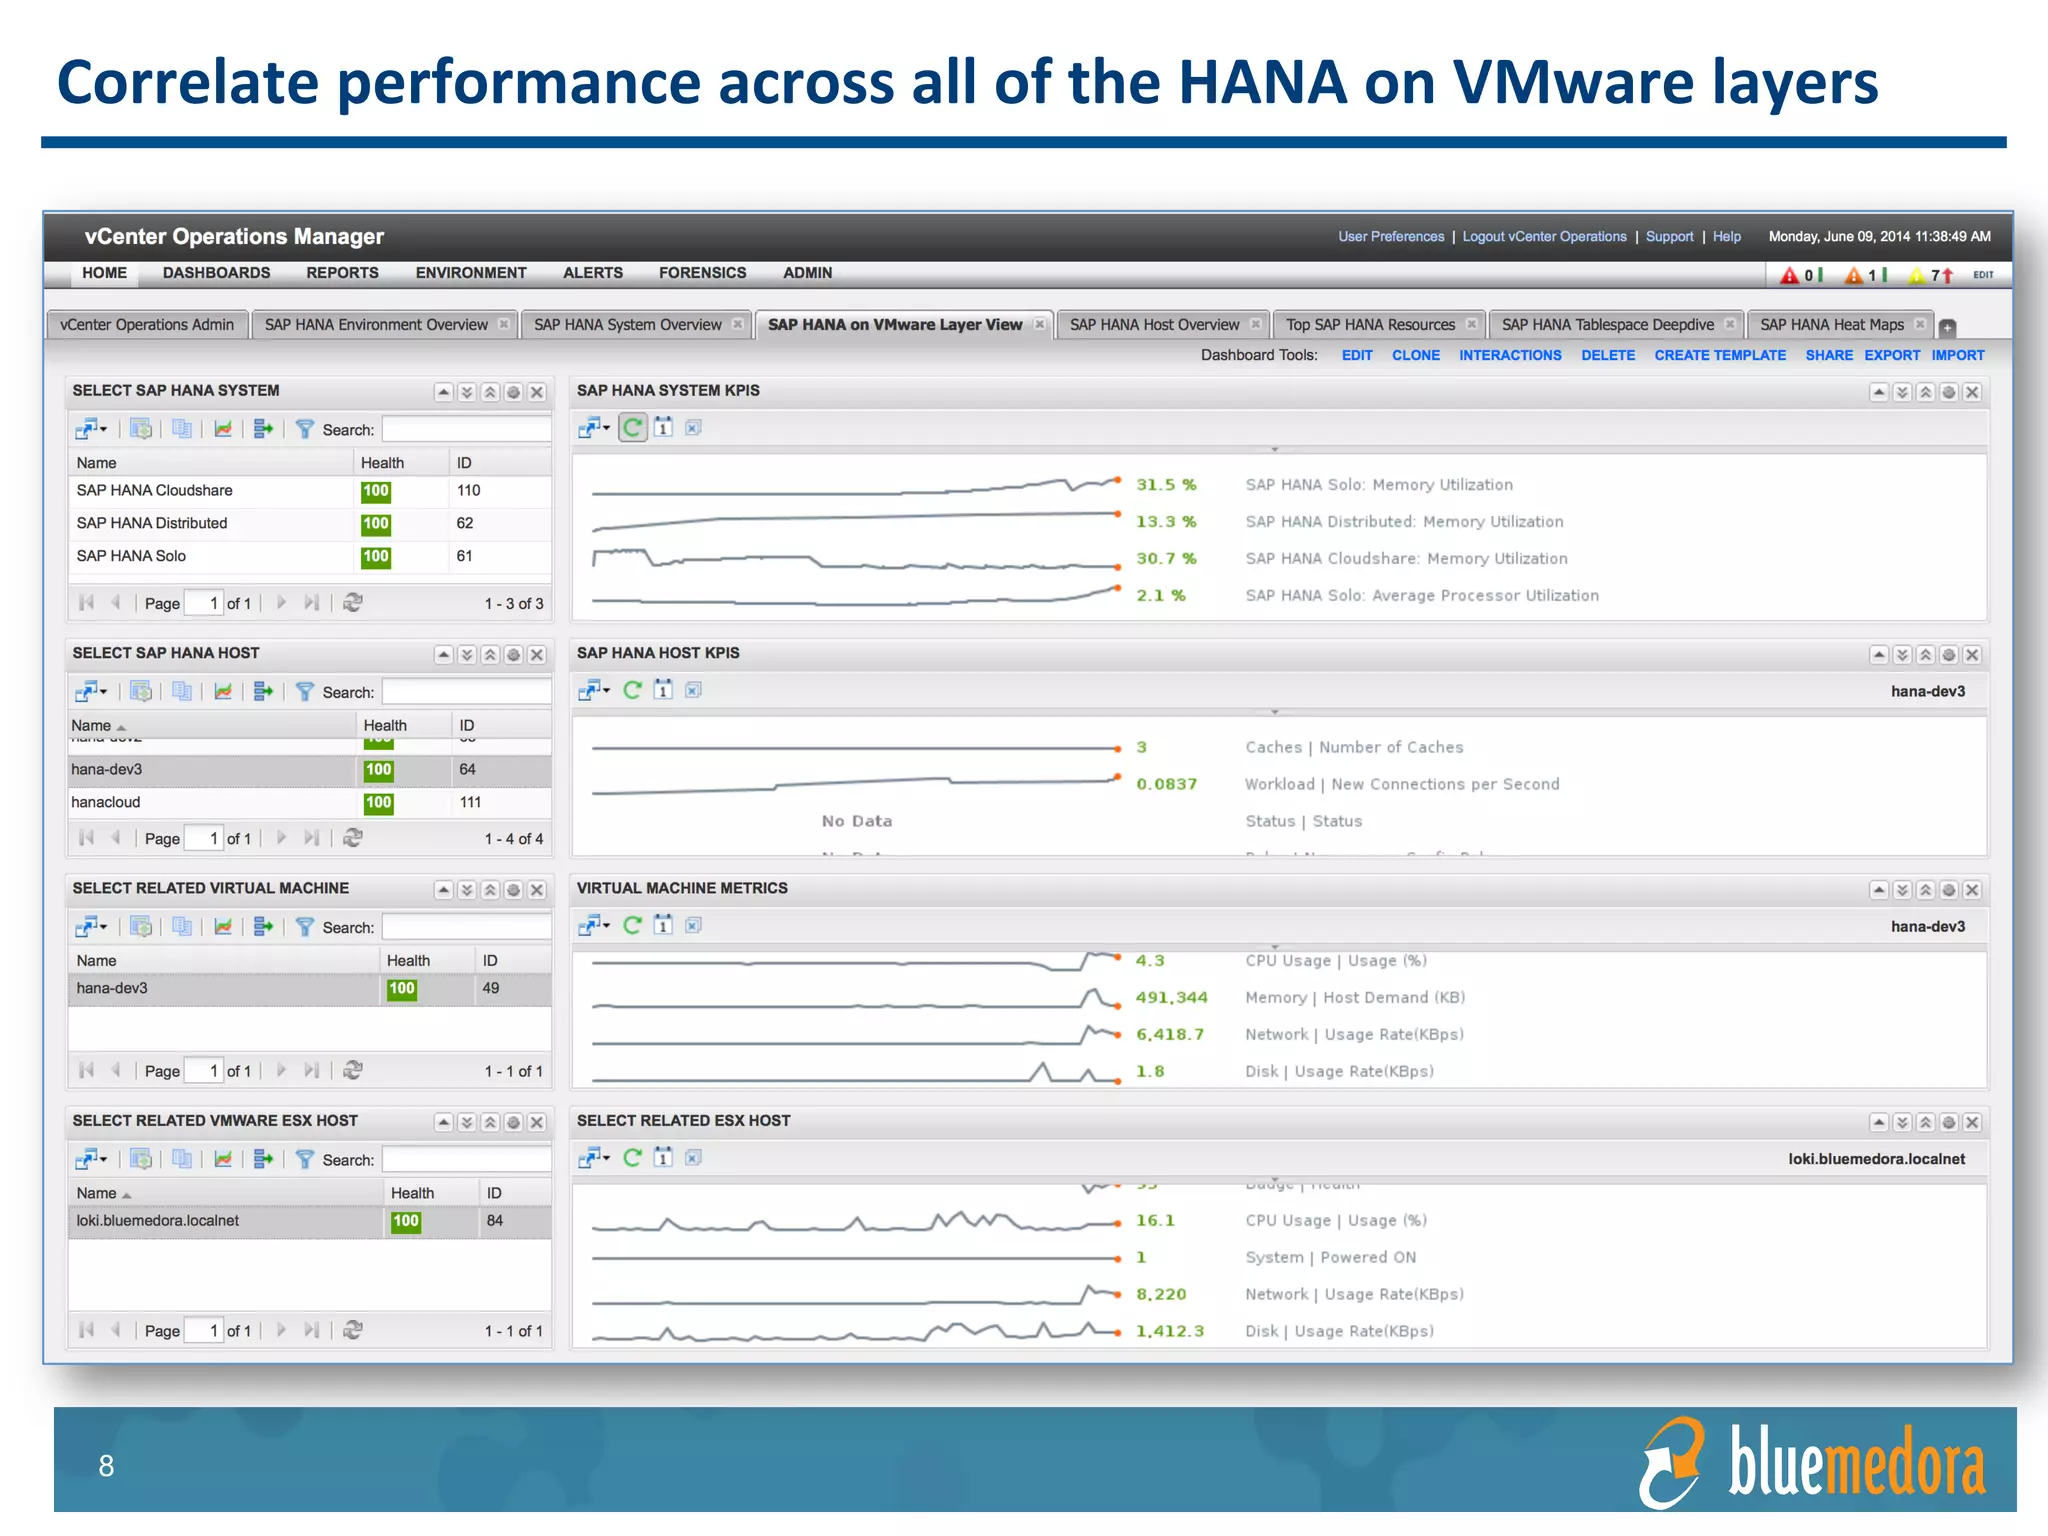Select the SAP HANA Solo row
The height and width of the screenshot is (1536, 2048).
coord(310,556)
